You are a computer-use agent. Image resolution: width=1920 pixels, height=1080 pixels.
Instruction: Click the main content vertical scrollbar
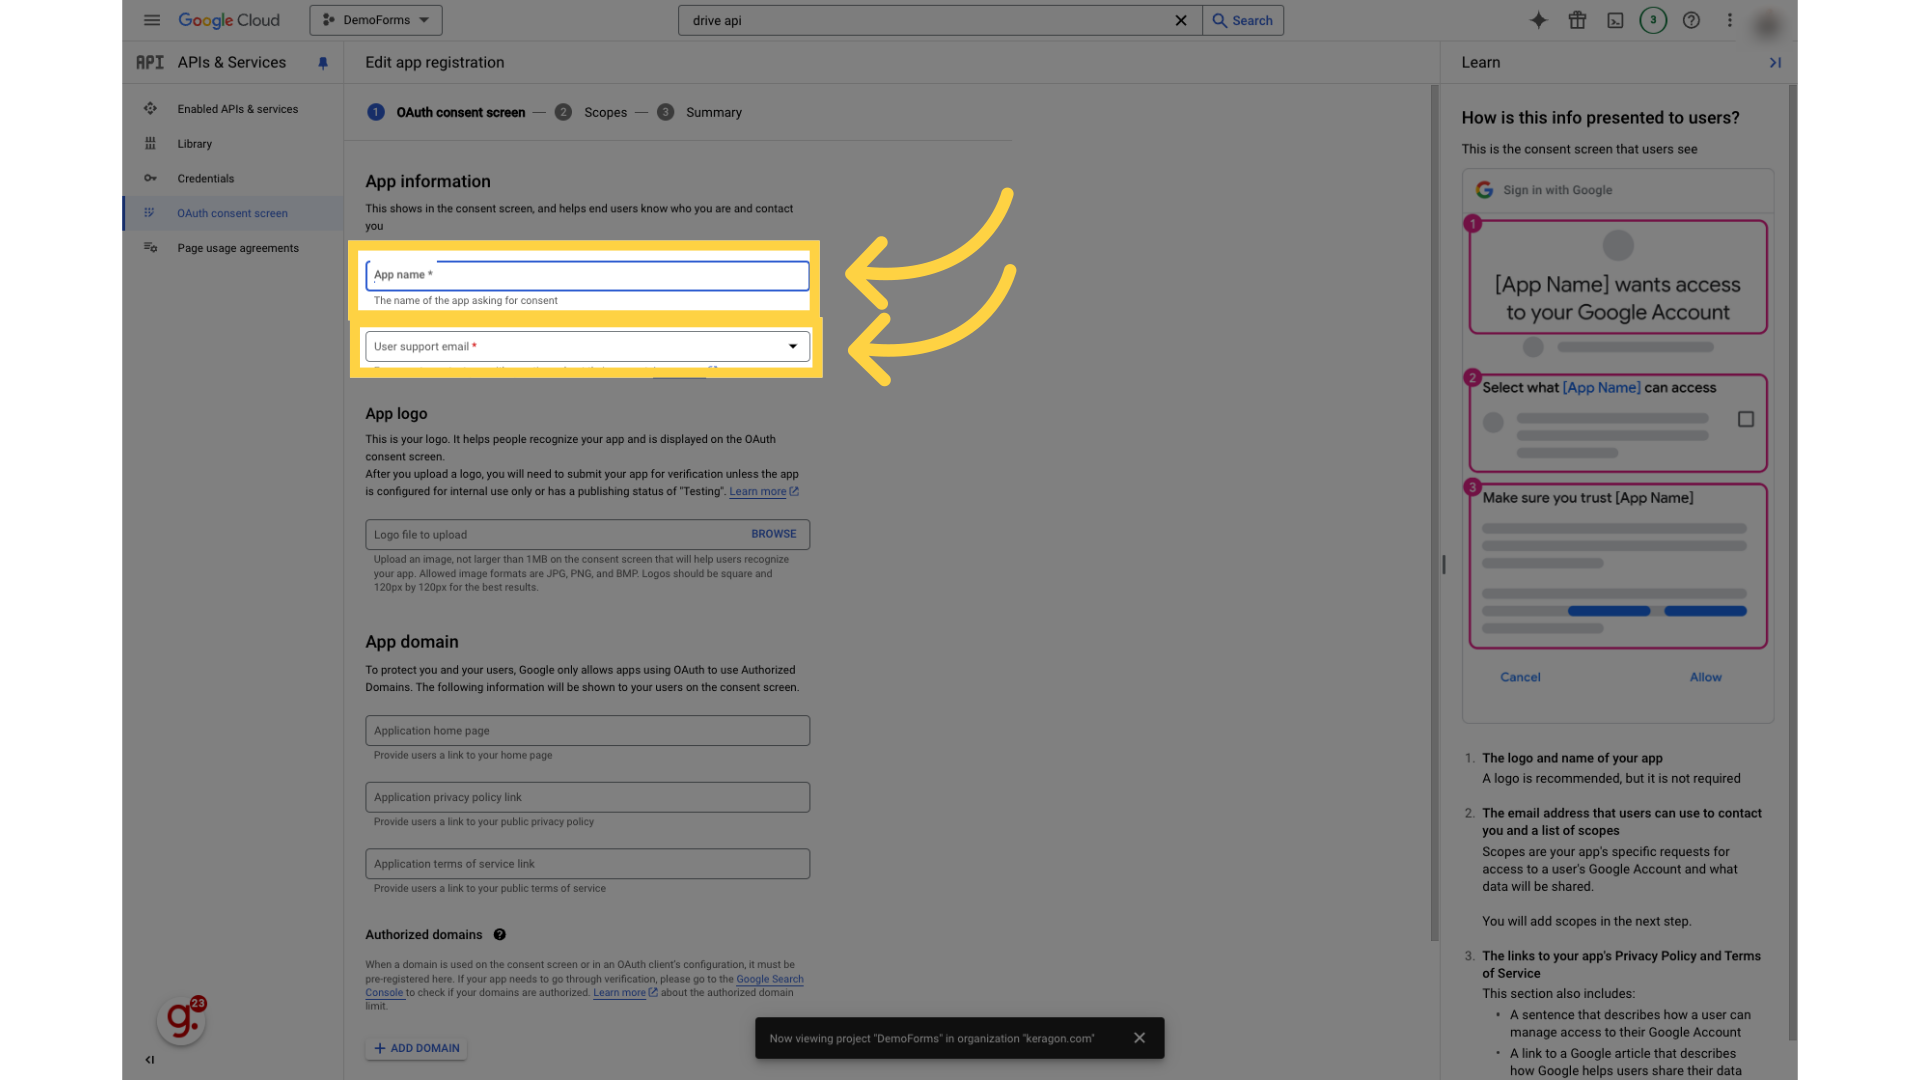coord(1434,512)
